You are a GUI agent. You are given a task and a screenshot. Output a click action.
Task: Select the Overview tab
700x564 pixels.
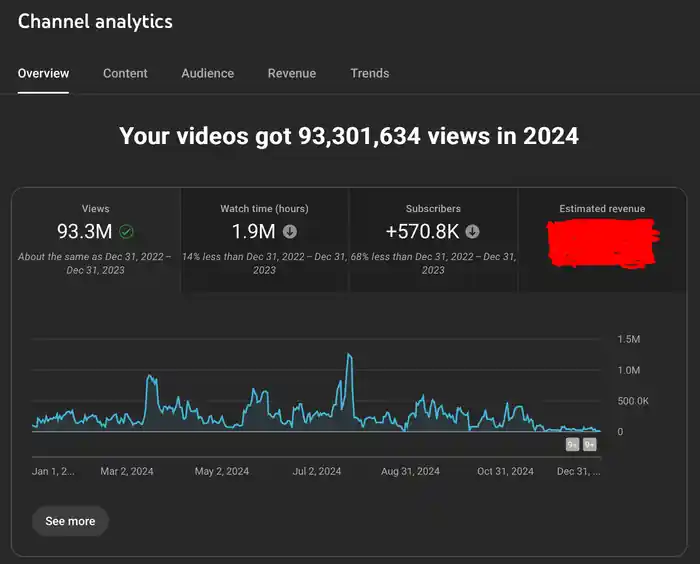[43, 73]
